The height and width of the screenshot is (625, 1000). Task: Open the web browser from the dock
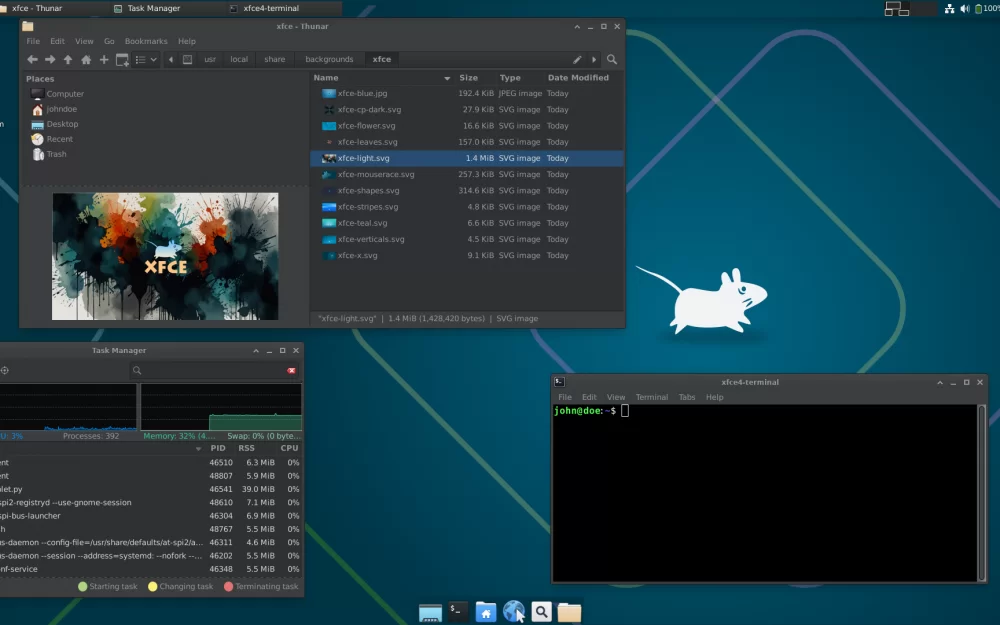pos(514,611)
